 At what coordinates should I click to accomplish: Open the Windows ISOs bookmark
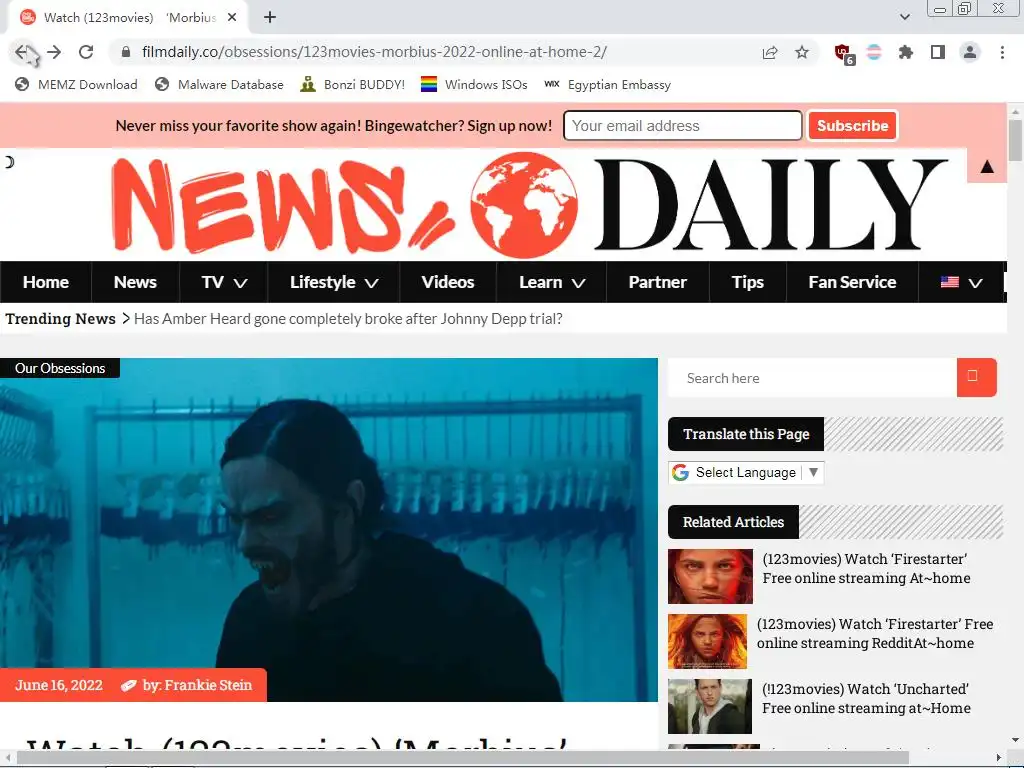point(474,84)
